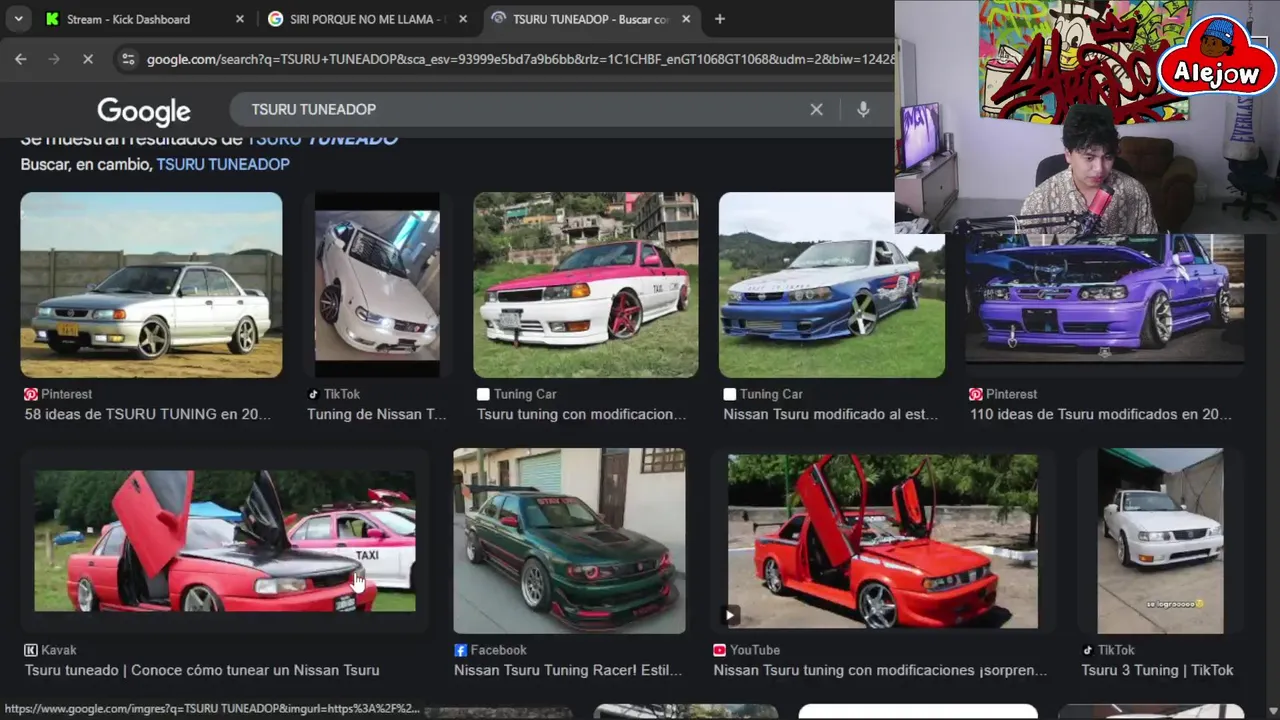1280x720 pixels.
Task: Clear the search query with X
Action: [x=817, y=110]
